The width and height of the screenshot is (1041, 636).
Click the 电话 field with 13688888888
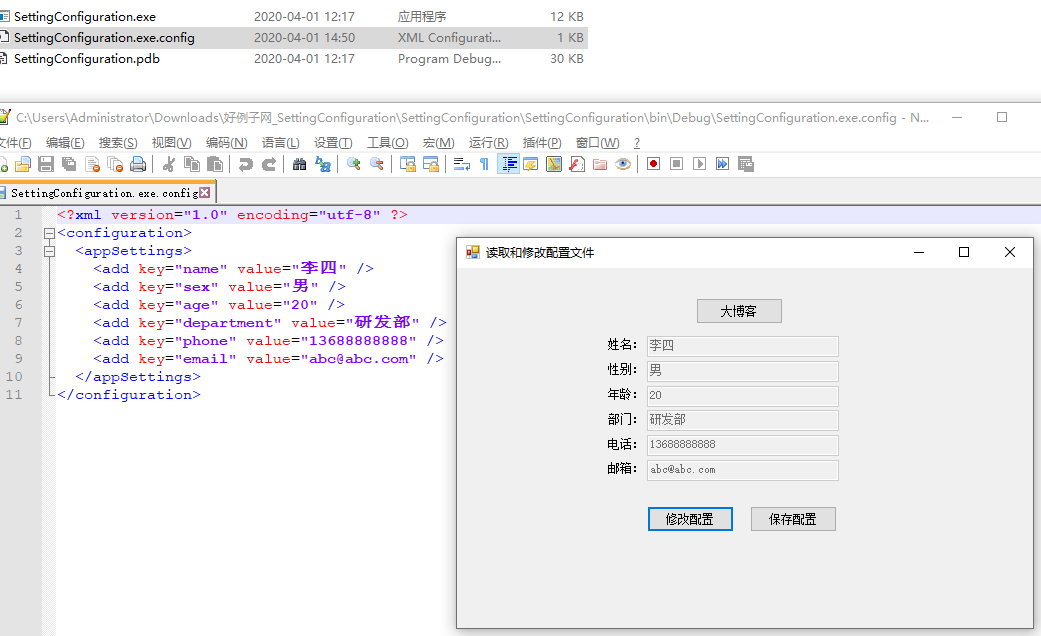click(742, 445)
